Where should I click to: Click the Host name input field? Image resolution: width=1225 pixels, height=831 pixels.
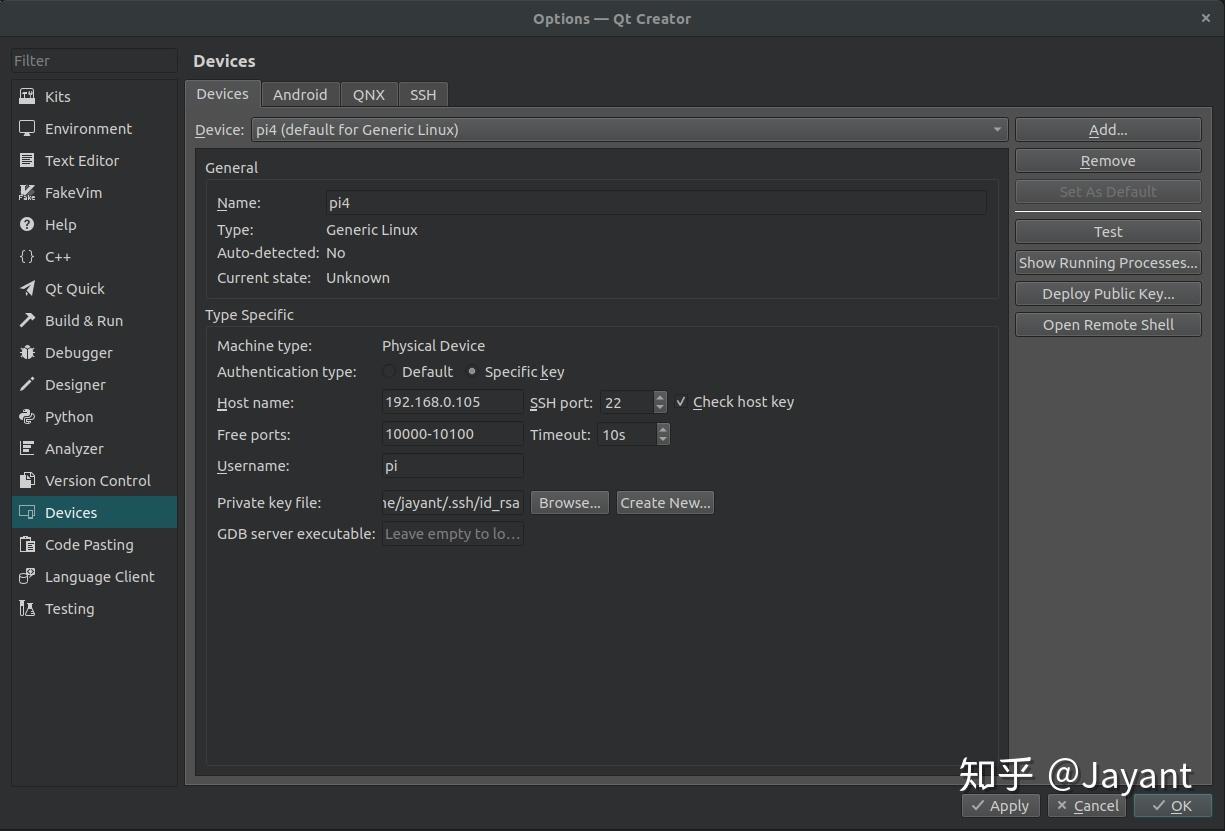[453, 402]
